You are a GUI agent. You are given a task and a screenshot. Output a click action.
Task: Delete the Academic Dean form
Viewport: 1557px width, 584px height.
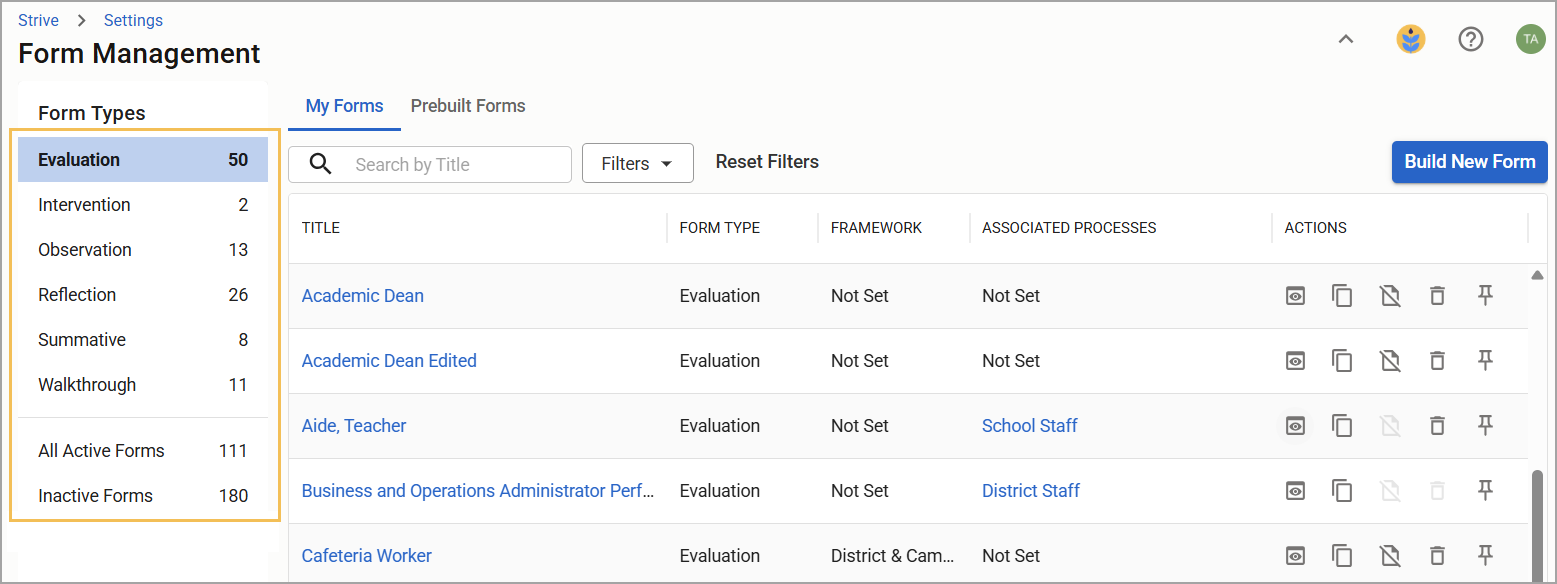[x=1437, y=296]
